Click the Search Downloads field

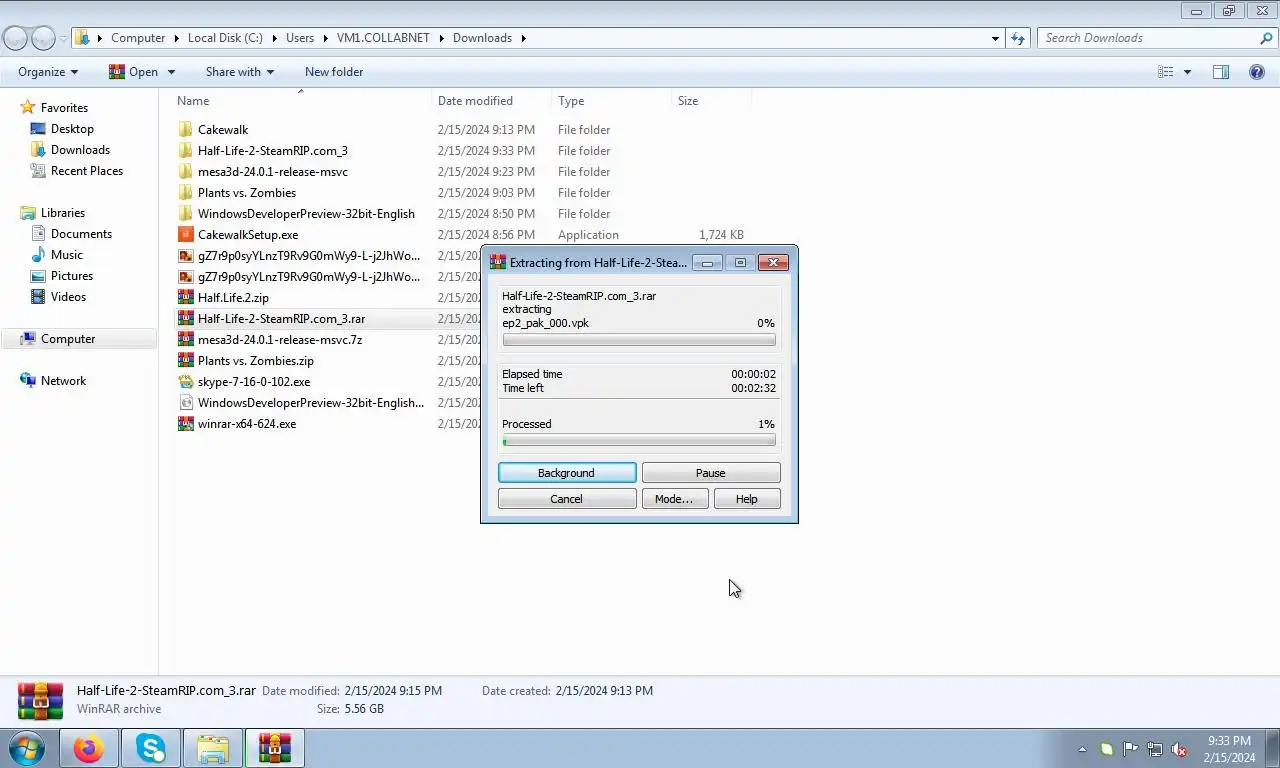point(1148,38)
